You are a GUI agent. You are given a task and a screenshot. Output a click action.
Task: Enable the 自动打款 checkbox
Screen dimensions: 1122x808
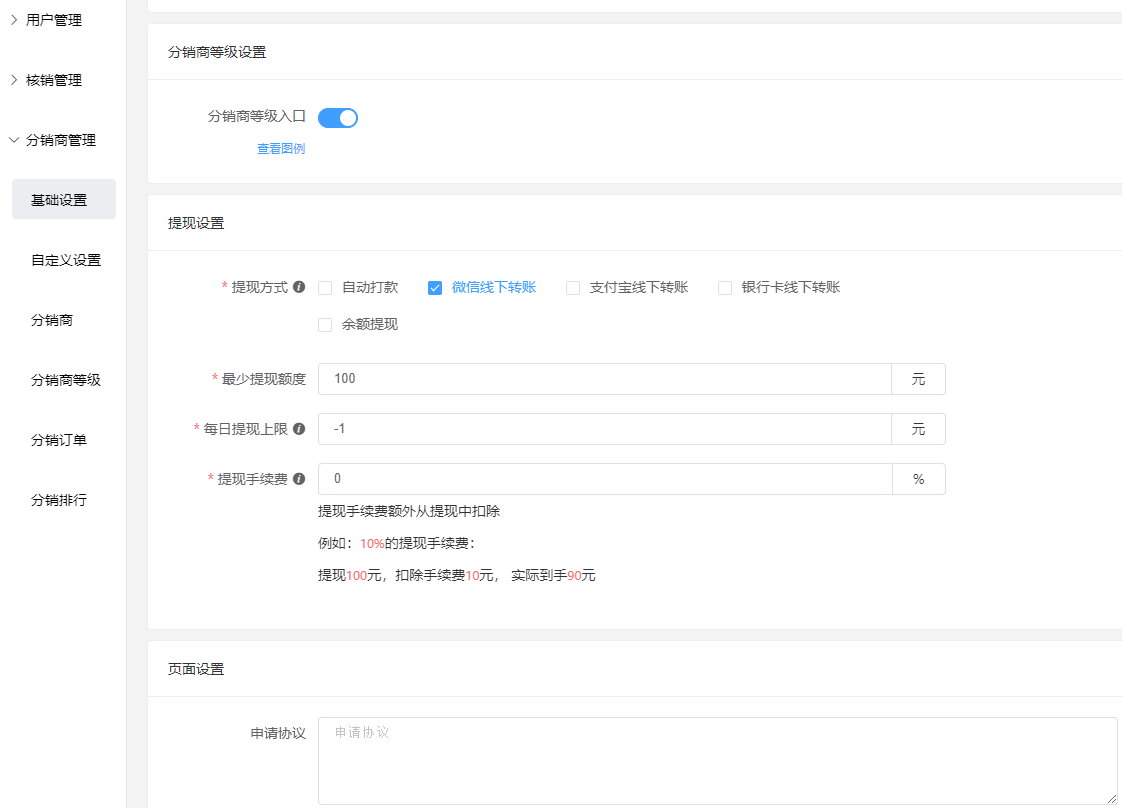click(325, 288)
